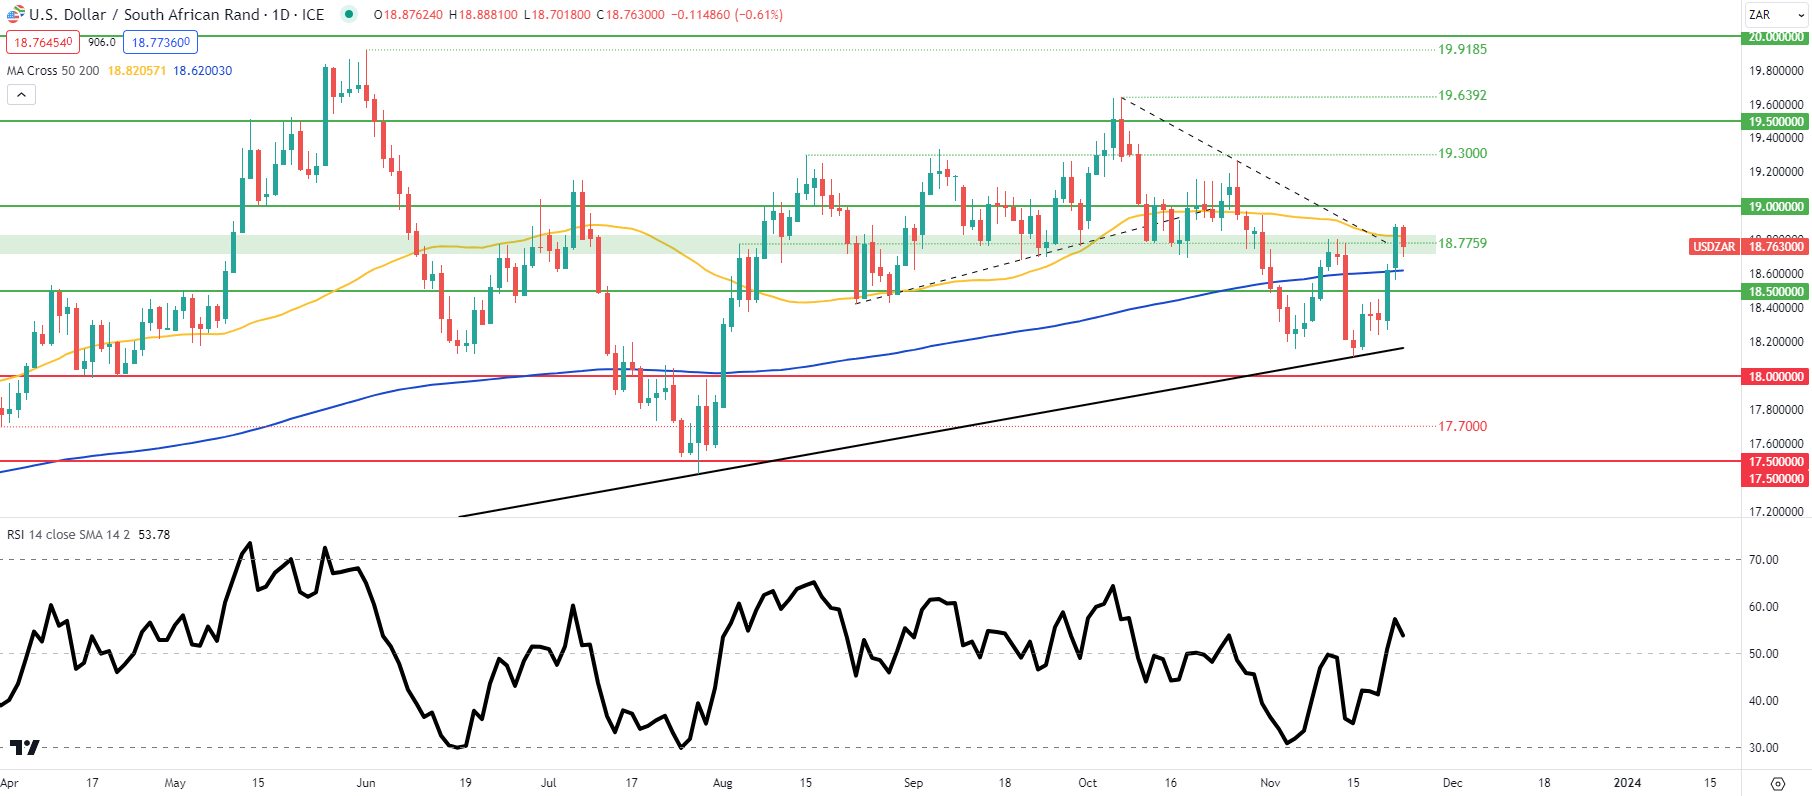1812x796 pixels.
Task: Click the Oct date on the time axis
Action: point(1087,783)
